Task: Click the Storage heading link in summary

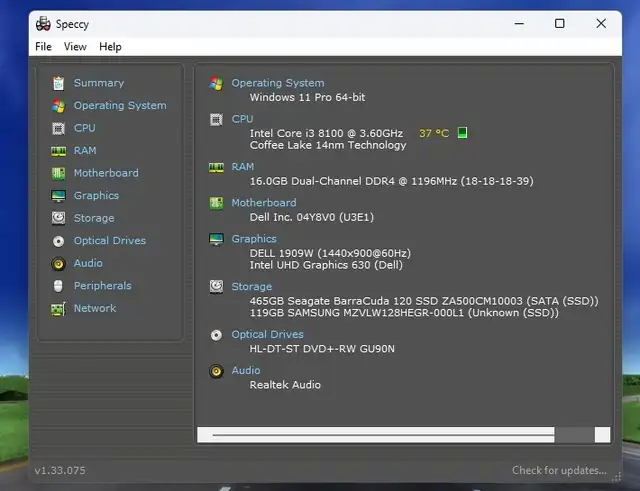Action: tap(252, 287)
